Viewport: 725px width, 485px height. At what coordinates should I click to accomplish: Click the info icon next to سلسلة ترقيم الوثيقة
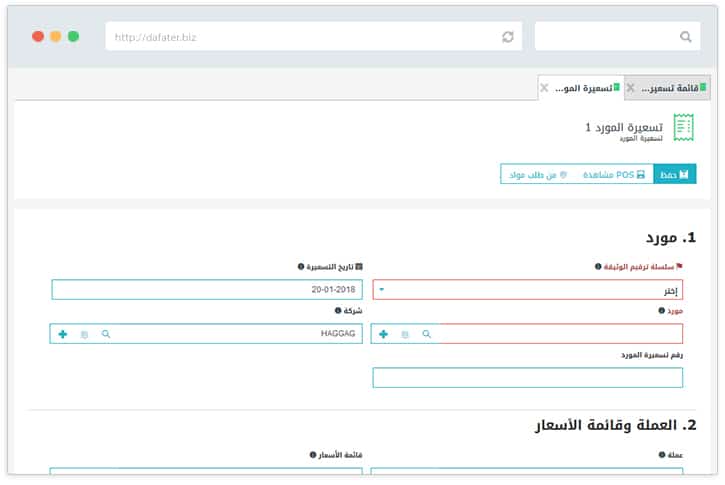[x=598, y=266]
